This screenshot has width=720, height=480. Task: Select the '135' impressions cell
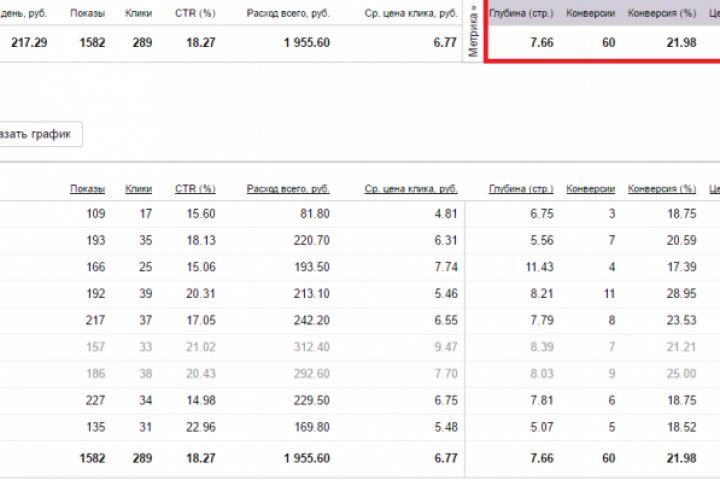tap(96, 427)
